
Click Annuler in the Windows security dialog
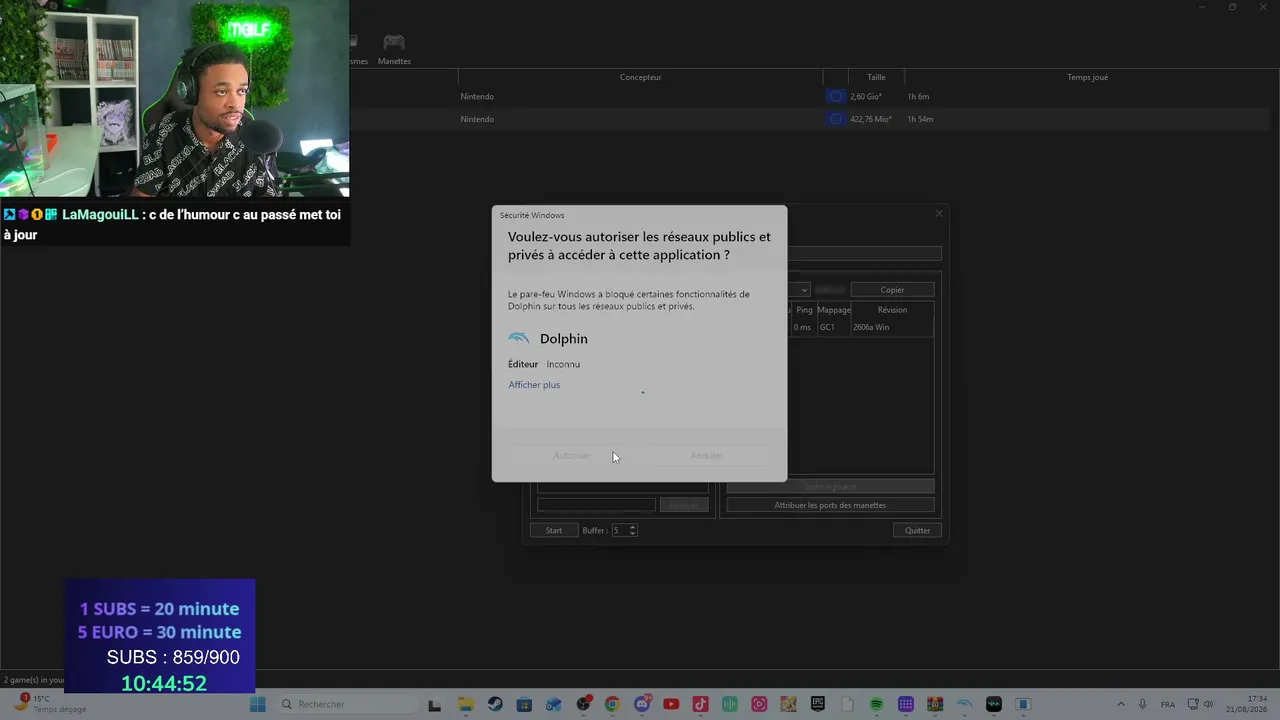[x=706, y=456]
